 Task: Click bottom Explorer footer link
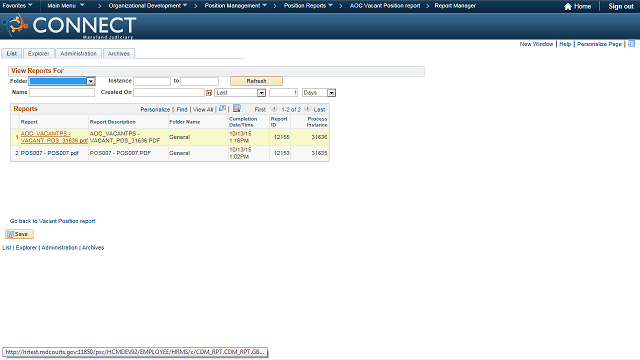click(x=26, y=248)
